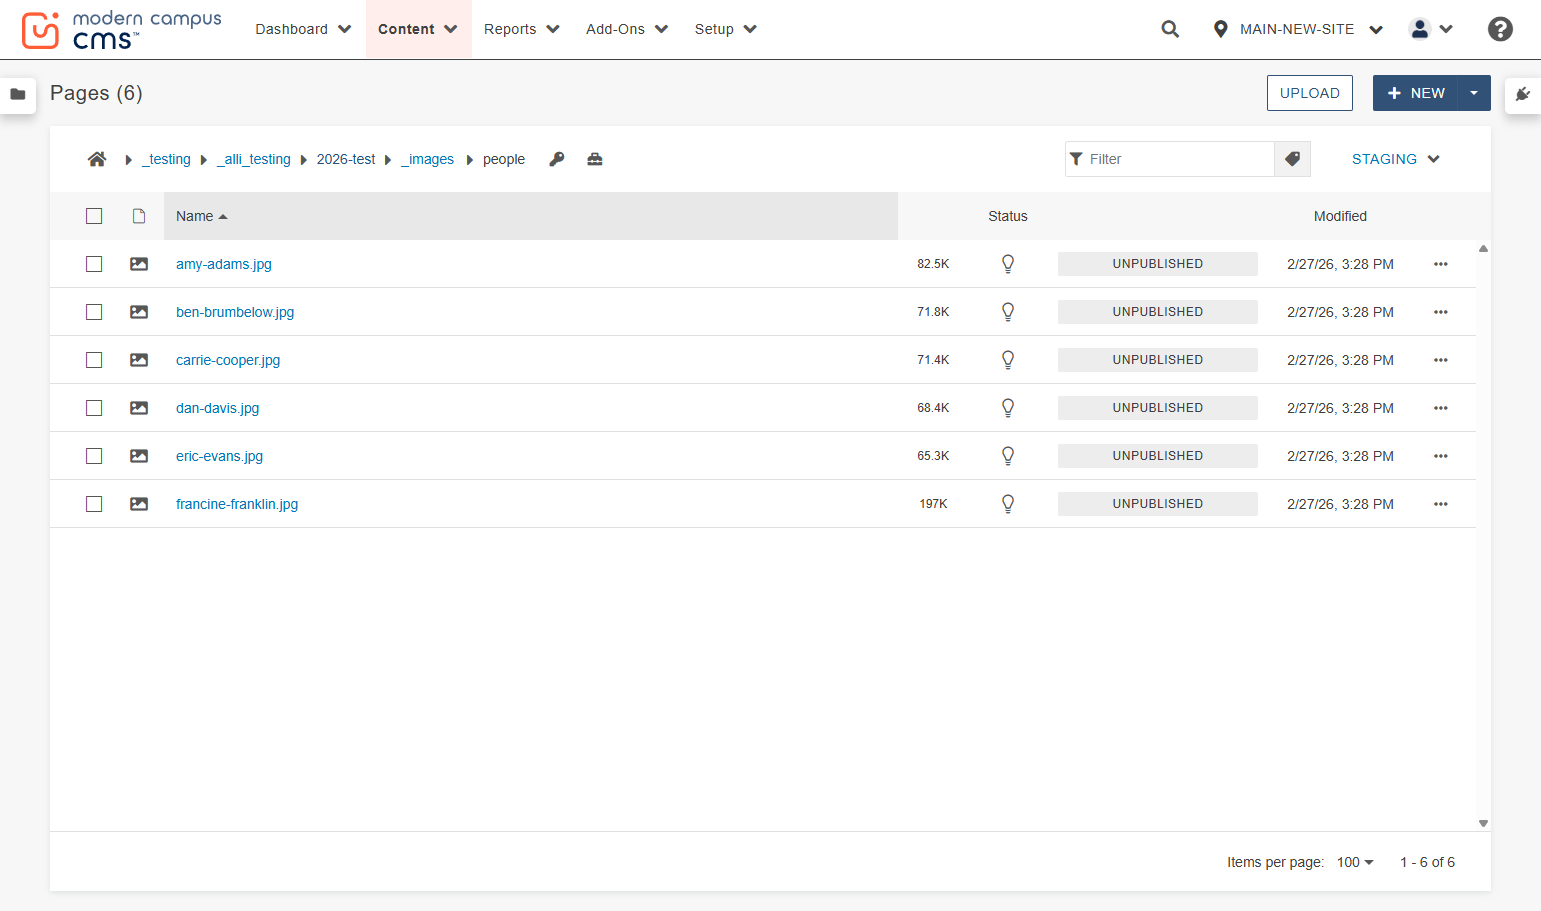The width and height of the screenshot is (1541, 911).
Task: Open the STAGING server dropdown
Action: point(1395,159)
